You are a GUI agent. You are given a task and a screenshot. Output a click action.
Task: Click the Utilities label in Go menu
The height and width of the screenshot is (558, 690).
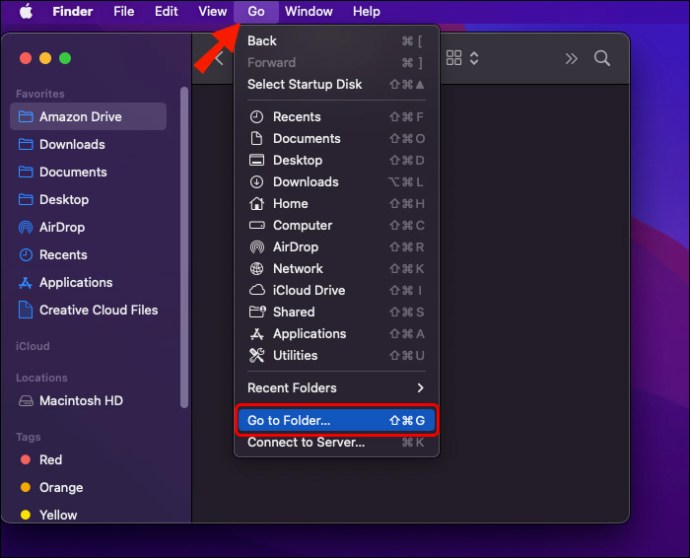[x=295, y=355]
